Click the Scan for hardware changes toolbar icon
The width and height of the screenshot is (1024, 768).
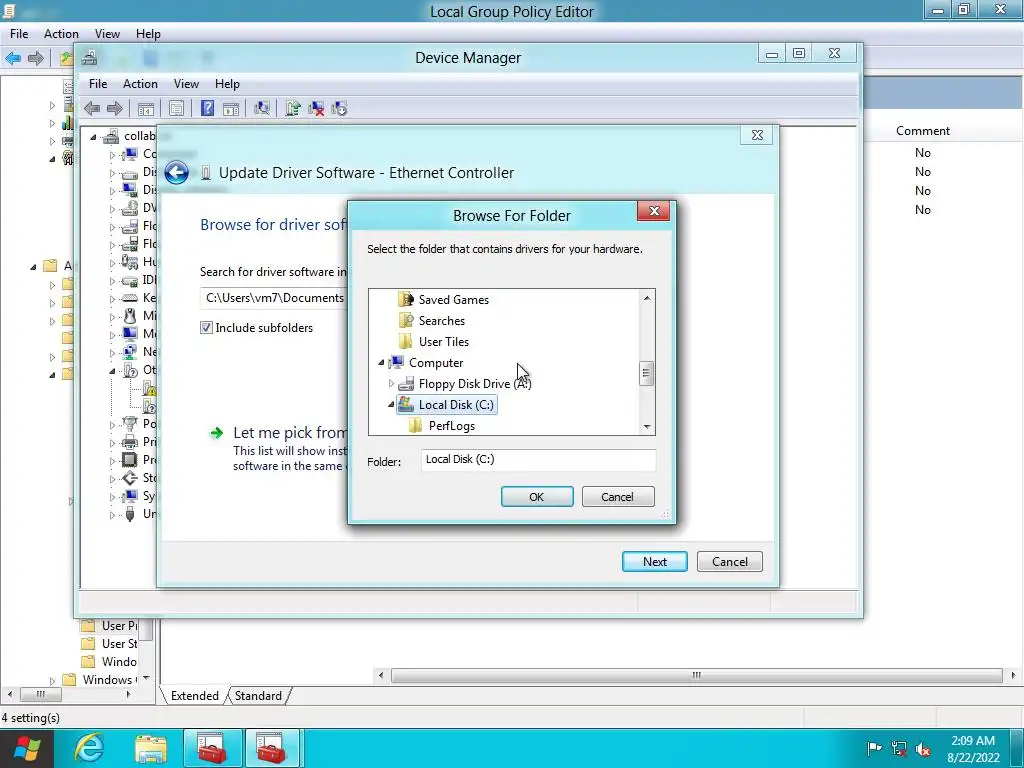tap(262, 108)
